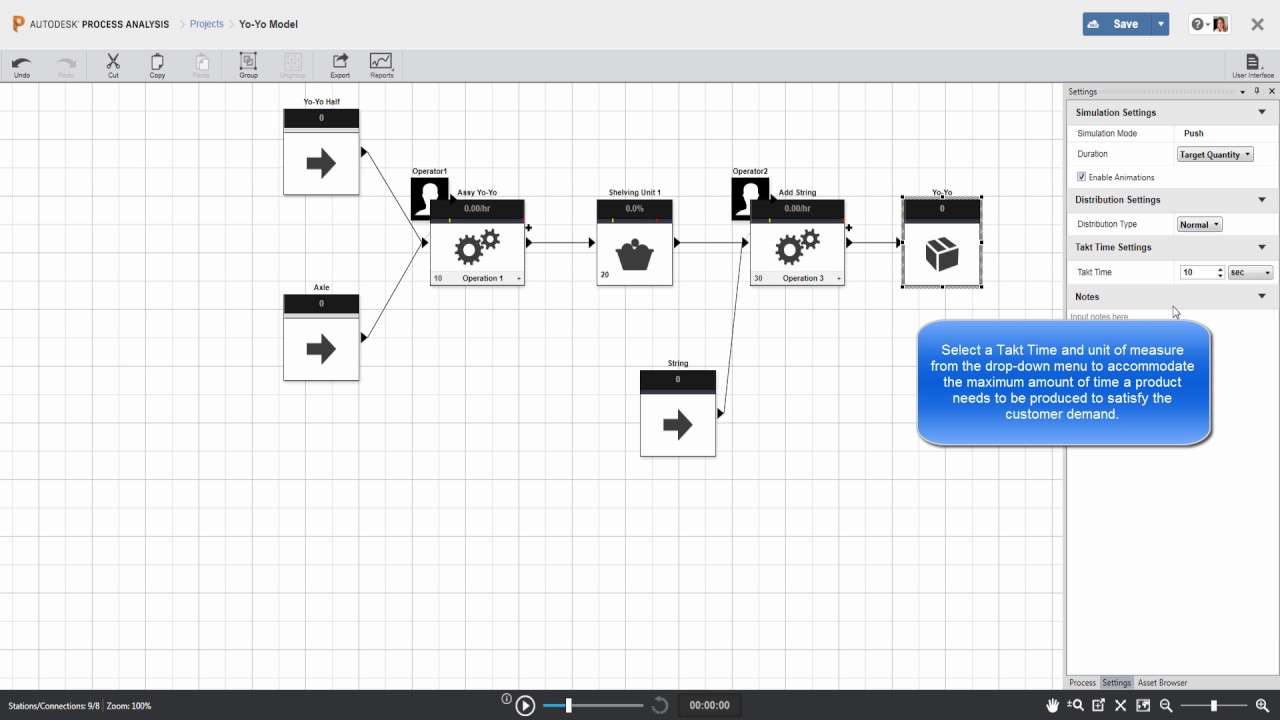Open Reports from toolbar
1280x720 pixels.
click(381, 66)
